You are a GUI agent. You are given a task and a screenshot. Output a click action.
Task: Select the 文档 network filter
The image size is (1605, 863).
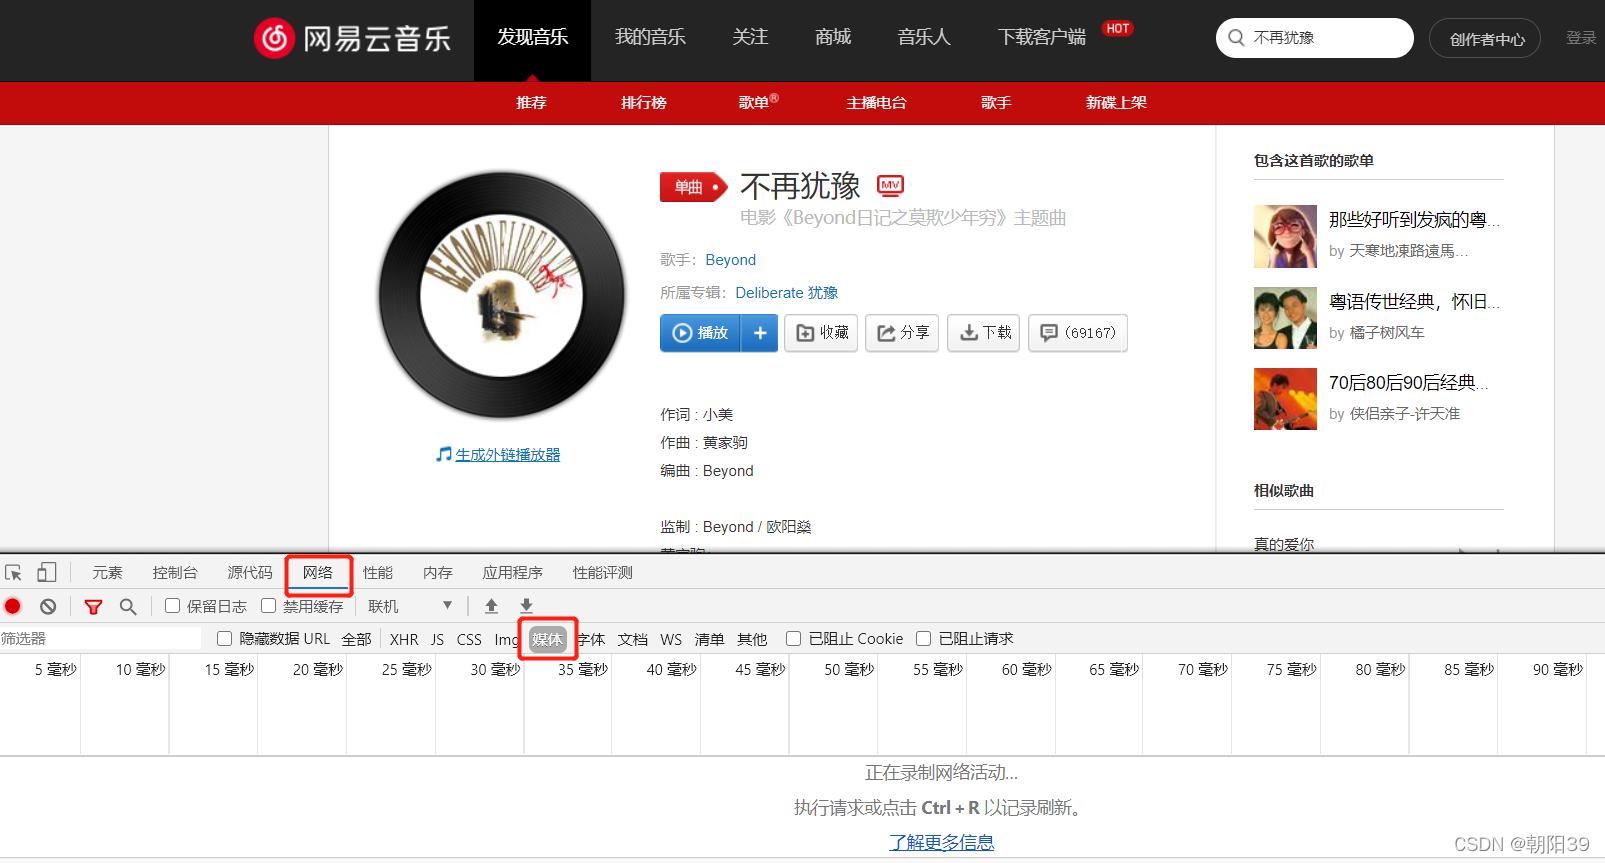[633, 640]
